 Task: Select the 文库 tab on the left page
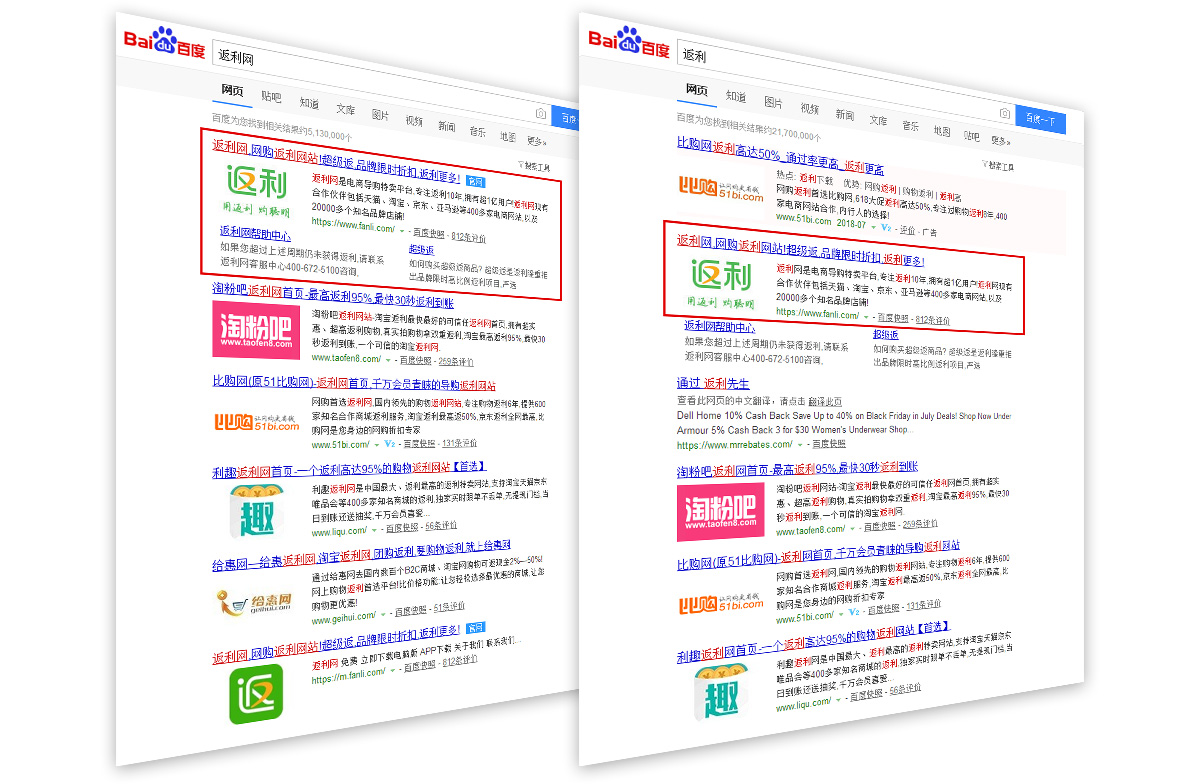pyautogui.click(x=345, y=109)
